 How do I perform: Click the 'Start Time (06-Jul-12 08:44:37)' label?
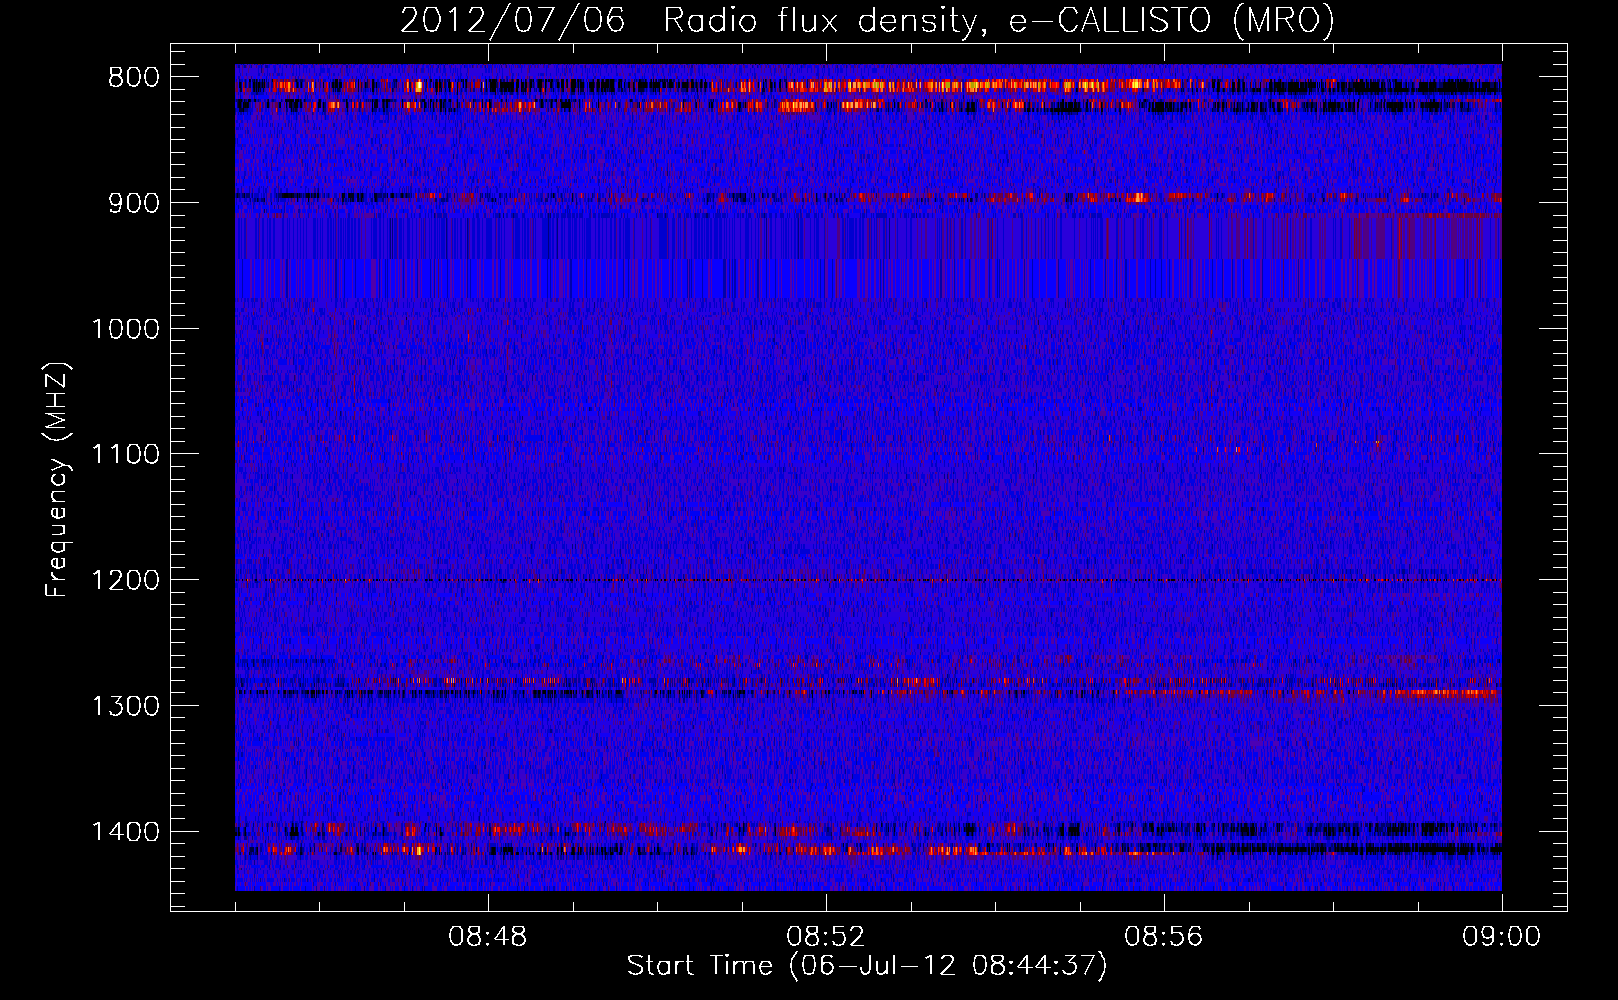pos(867,966)
